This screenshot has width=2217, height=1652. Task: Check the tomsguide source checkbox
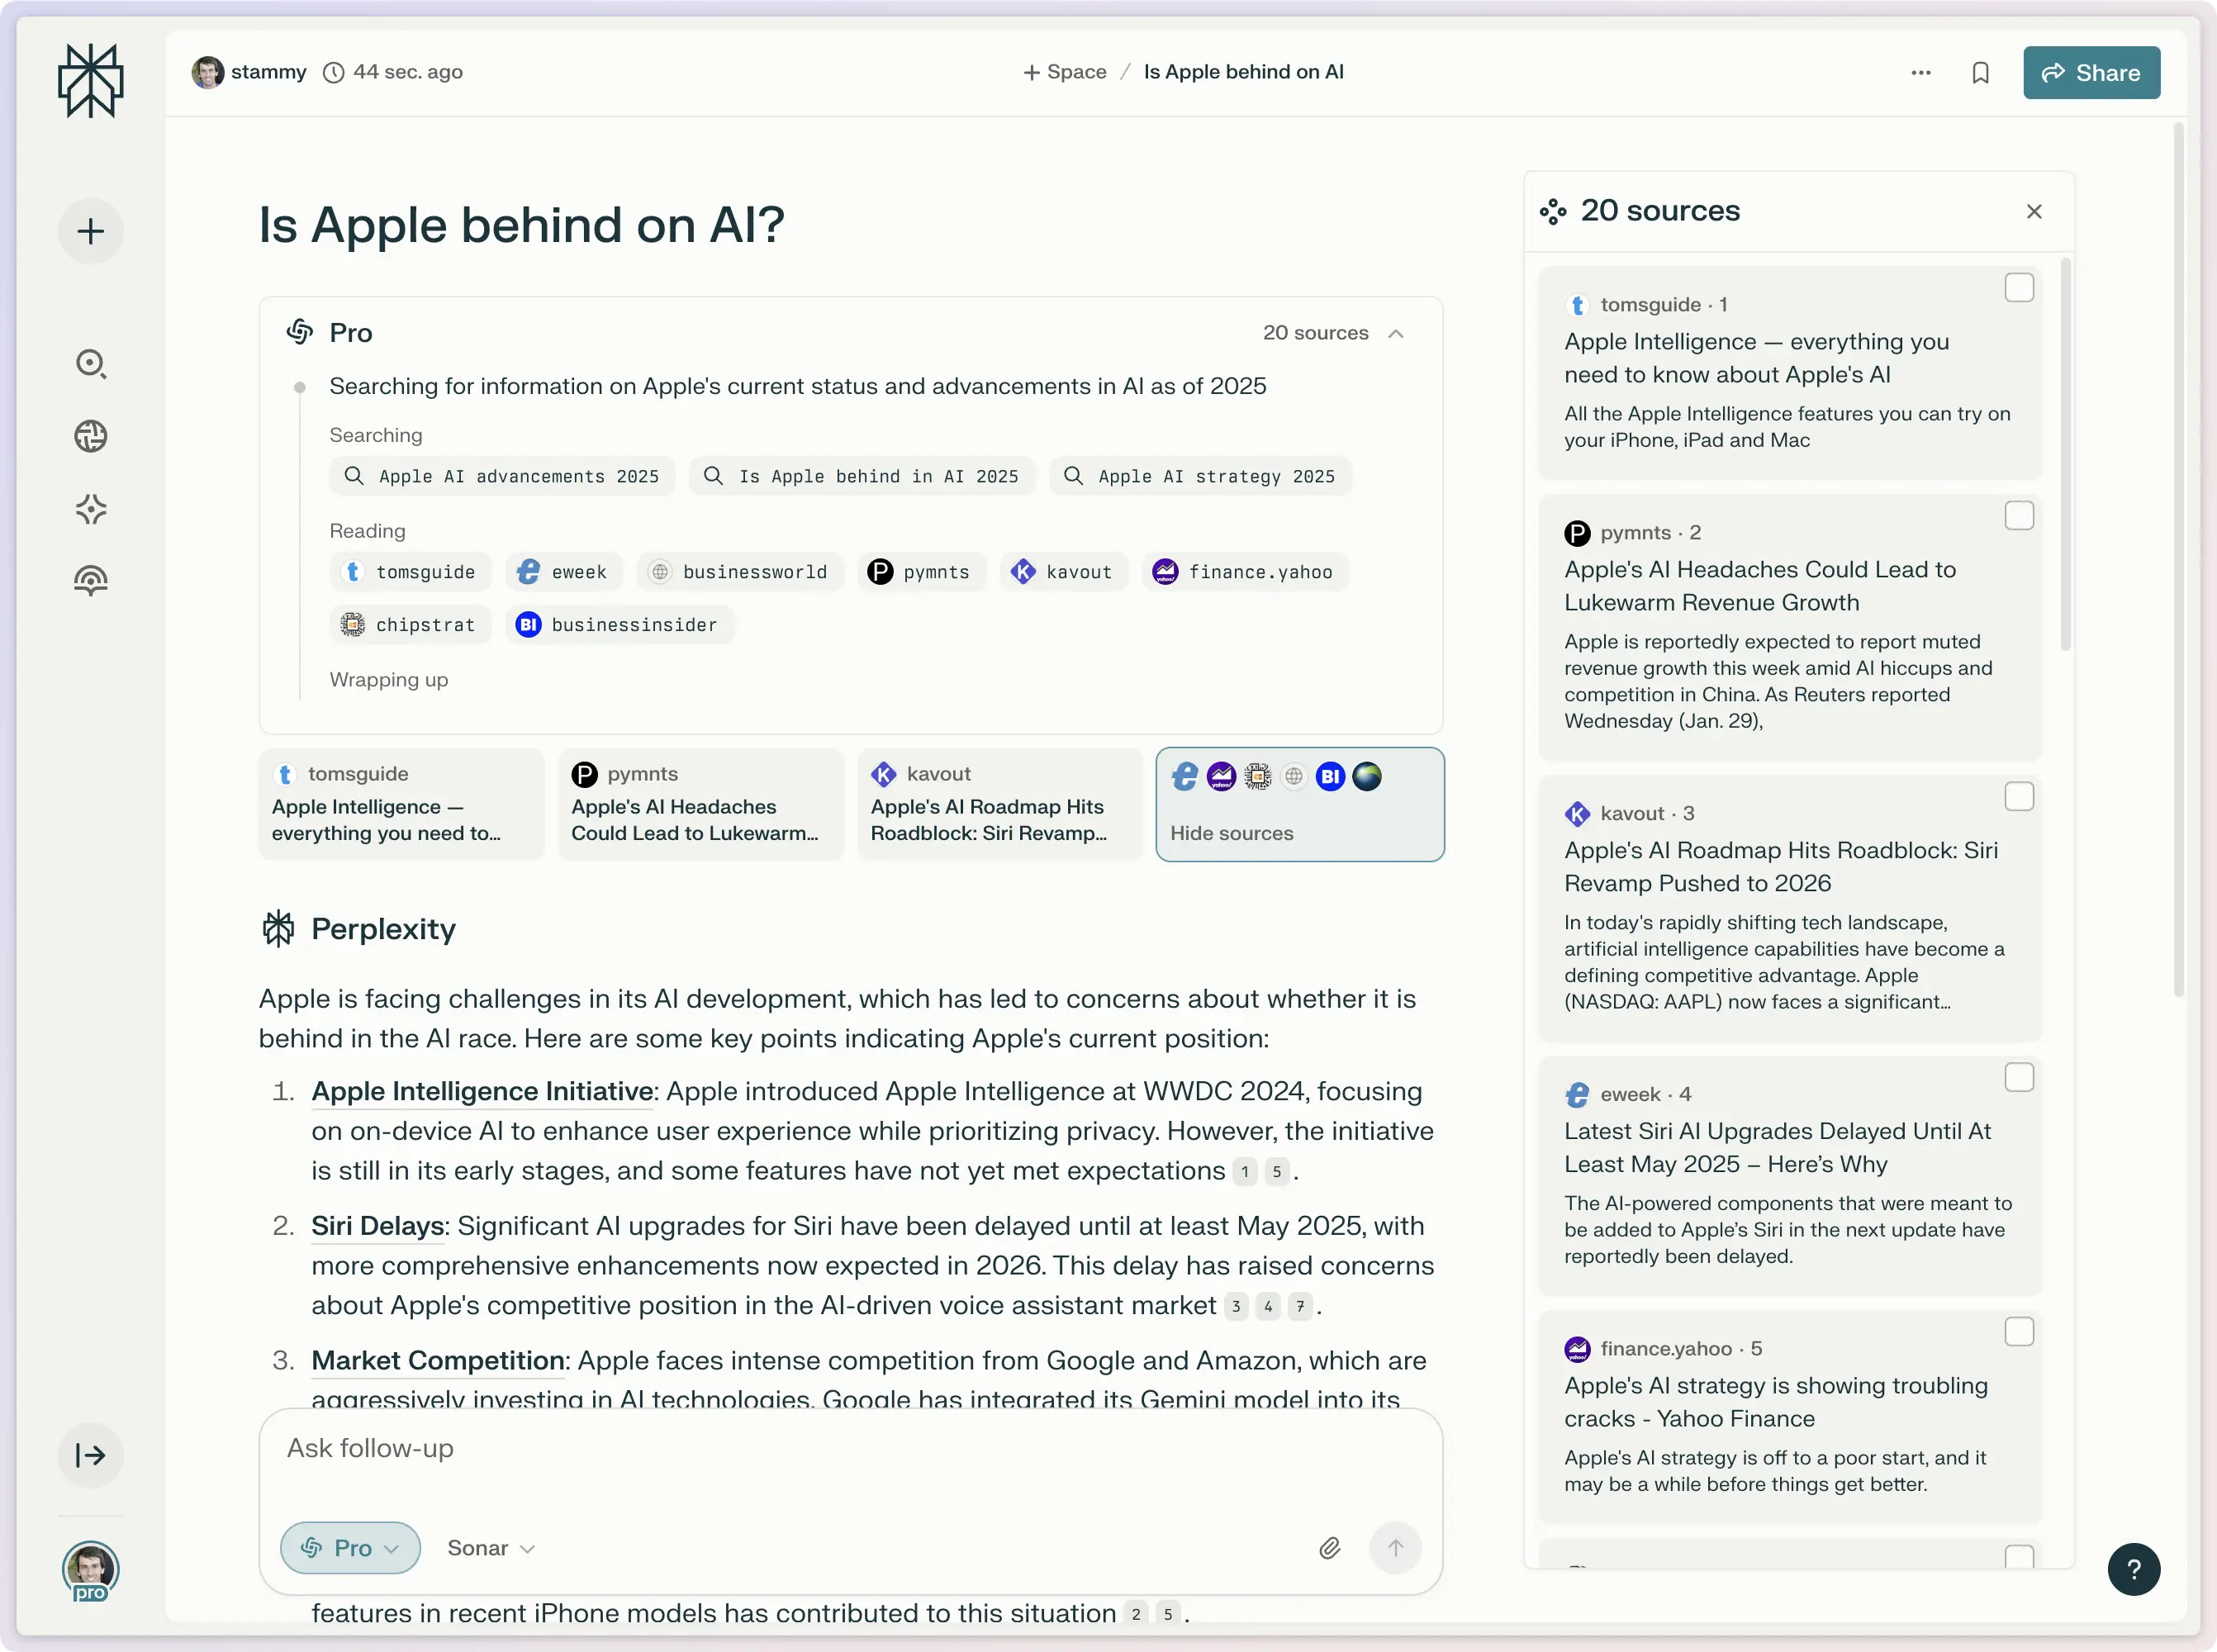pyautogui.click(x=2019, y=288)
